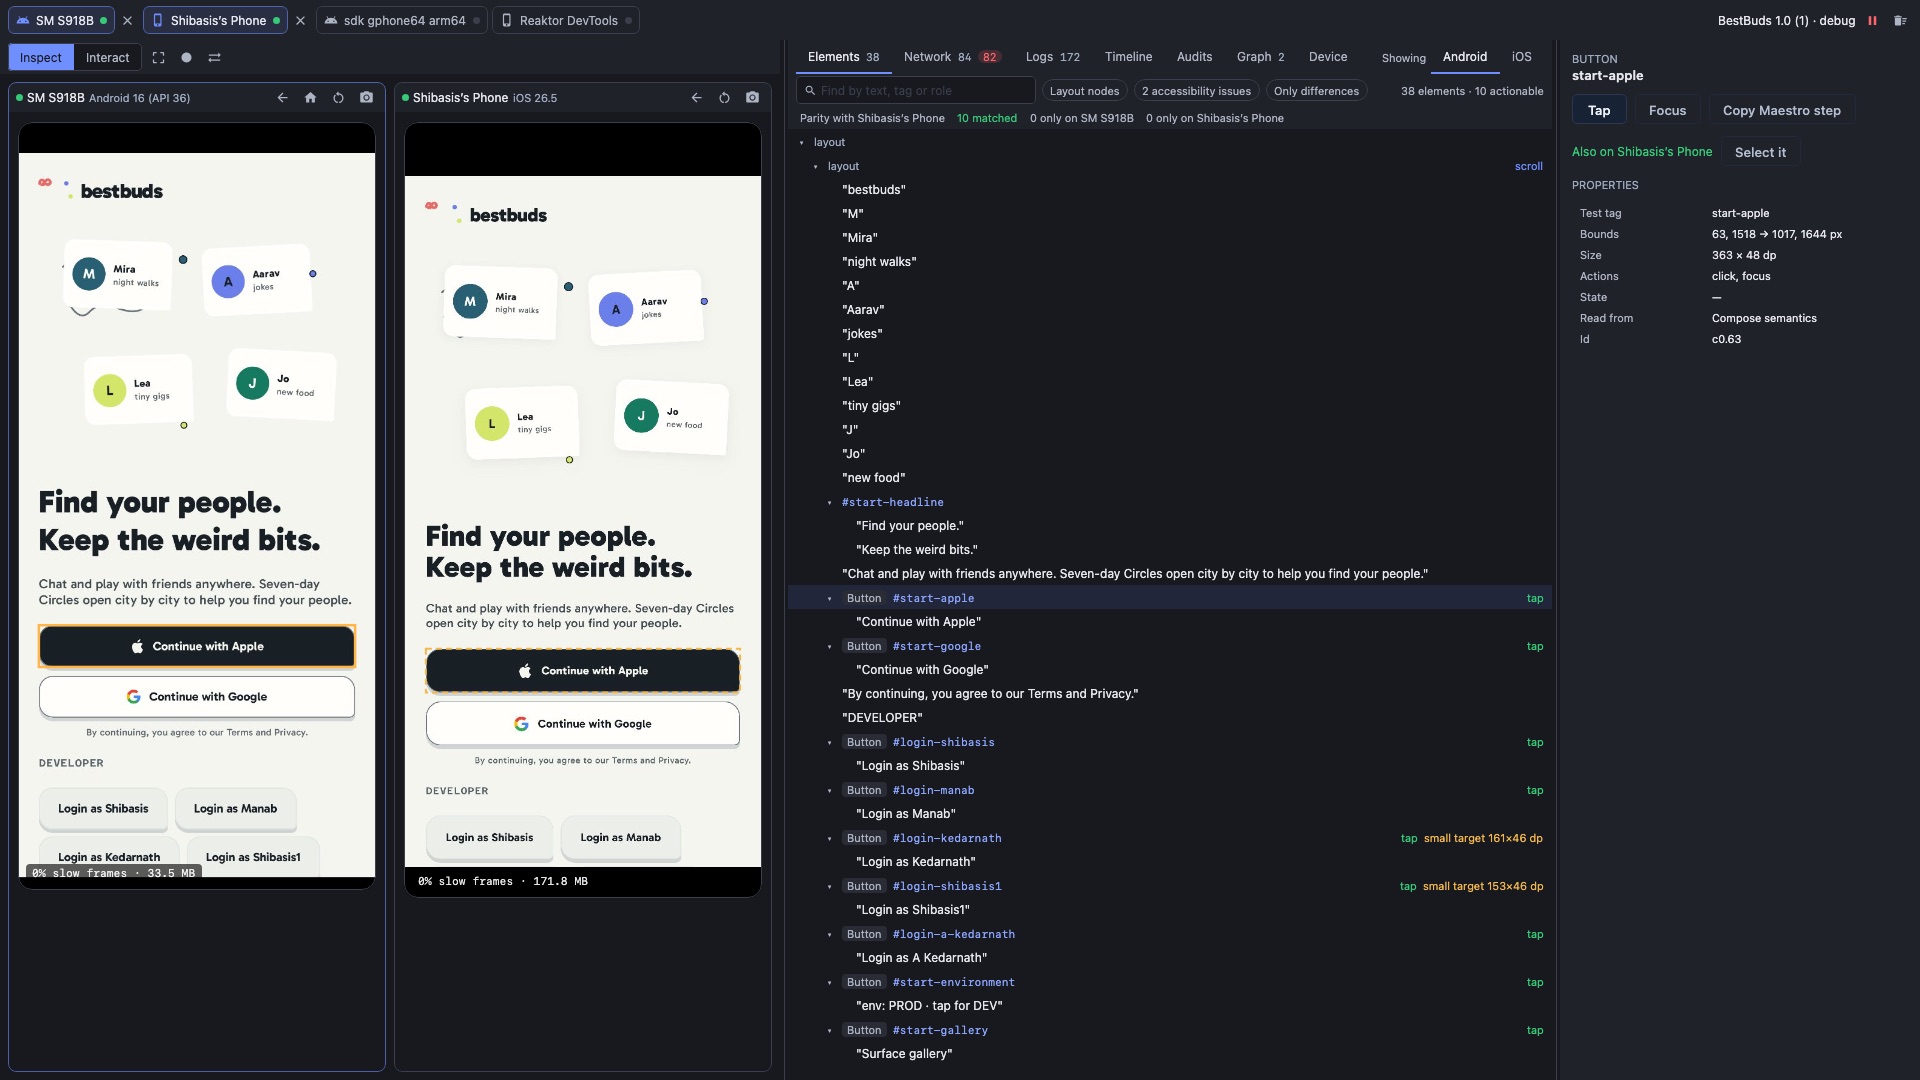
Task: Show the Android element tree
Action: pyautogui.click(x=1464, y=57)
